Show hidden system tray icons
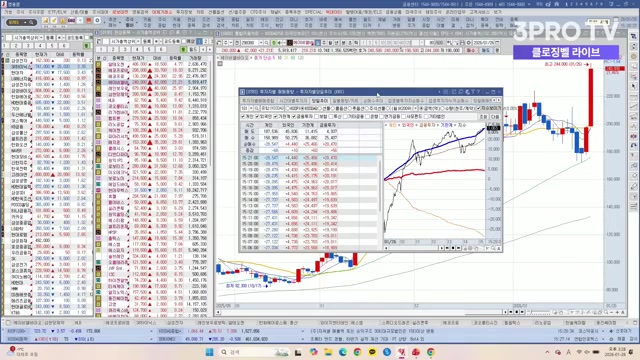 [x=548, y=352]
